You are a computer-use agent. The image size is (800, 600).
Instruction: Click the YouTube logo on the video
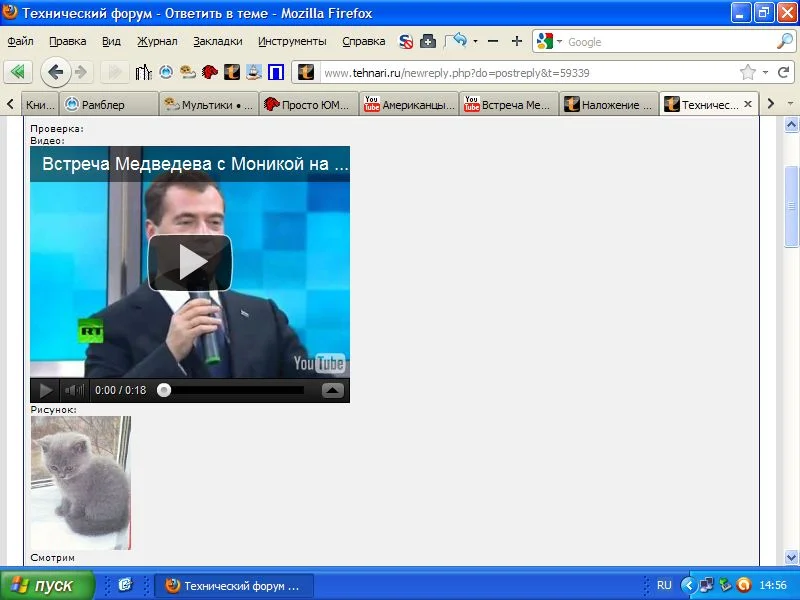pyautogui.click(x=319, y=364)
